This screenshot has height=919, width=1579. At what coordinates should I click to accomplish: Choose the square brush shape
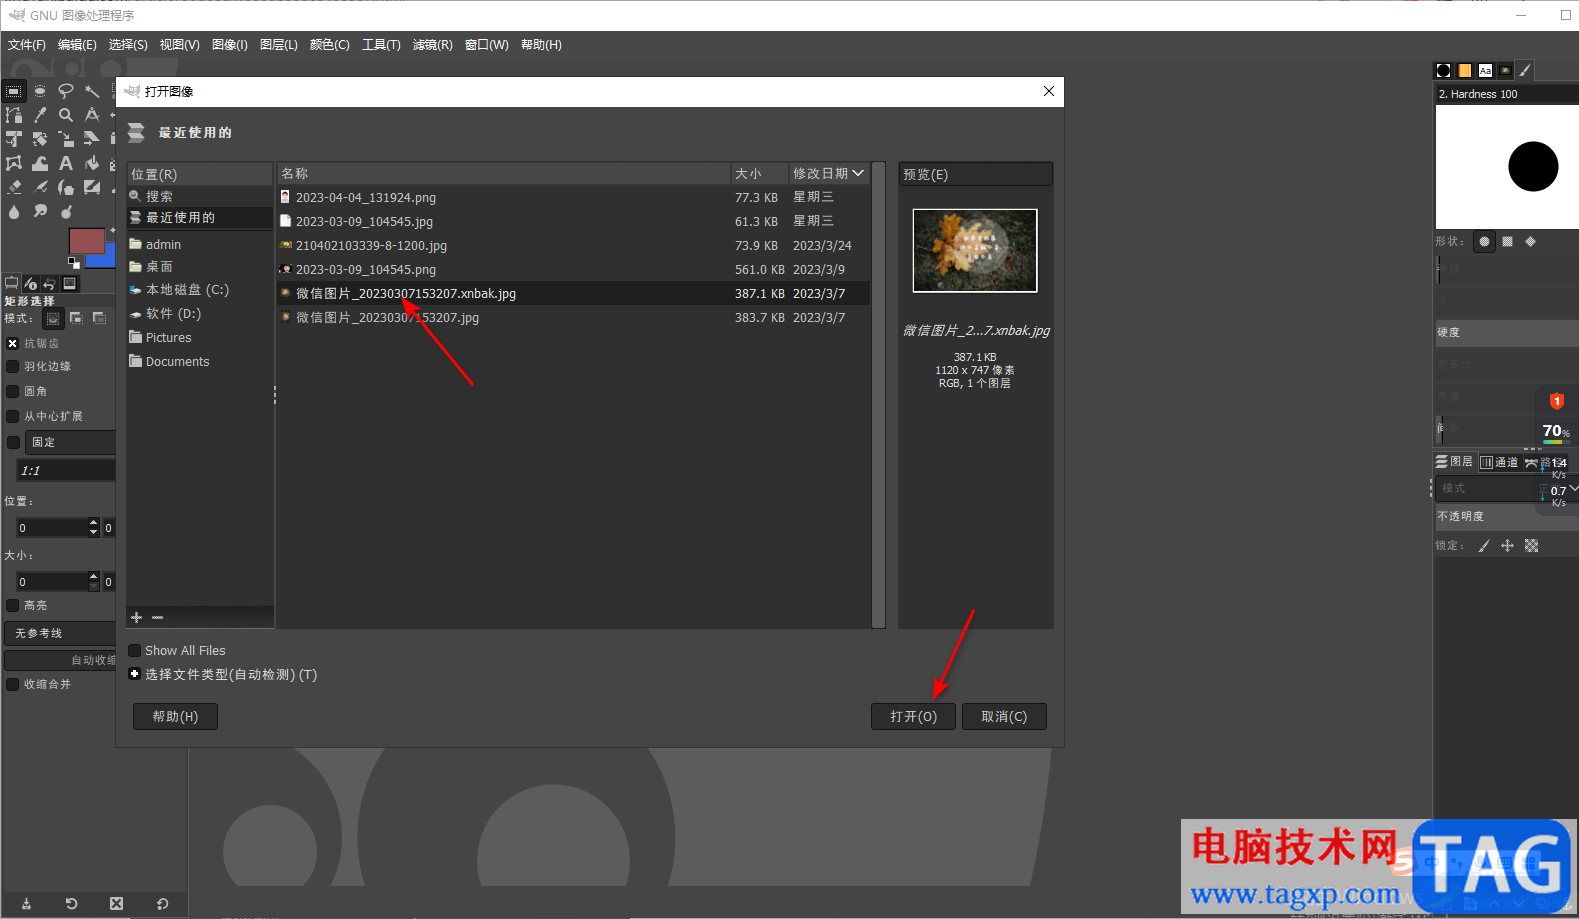click(x=1507, y=241)
